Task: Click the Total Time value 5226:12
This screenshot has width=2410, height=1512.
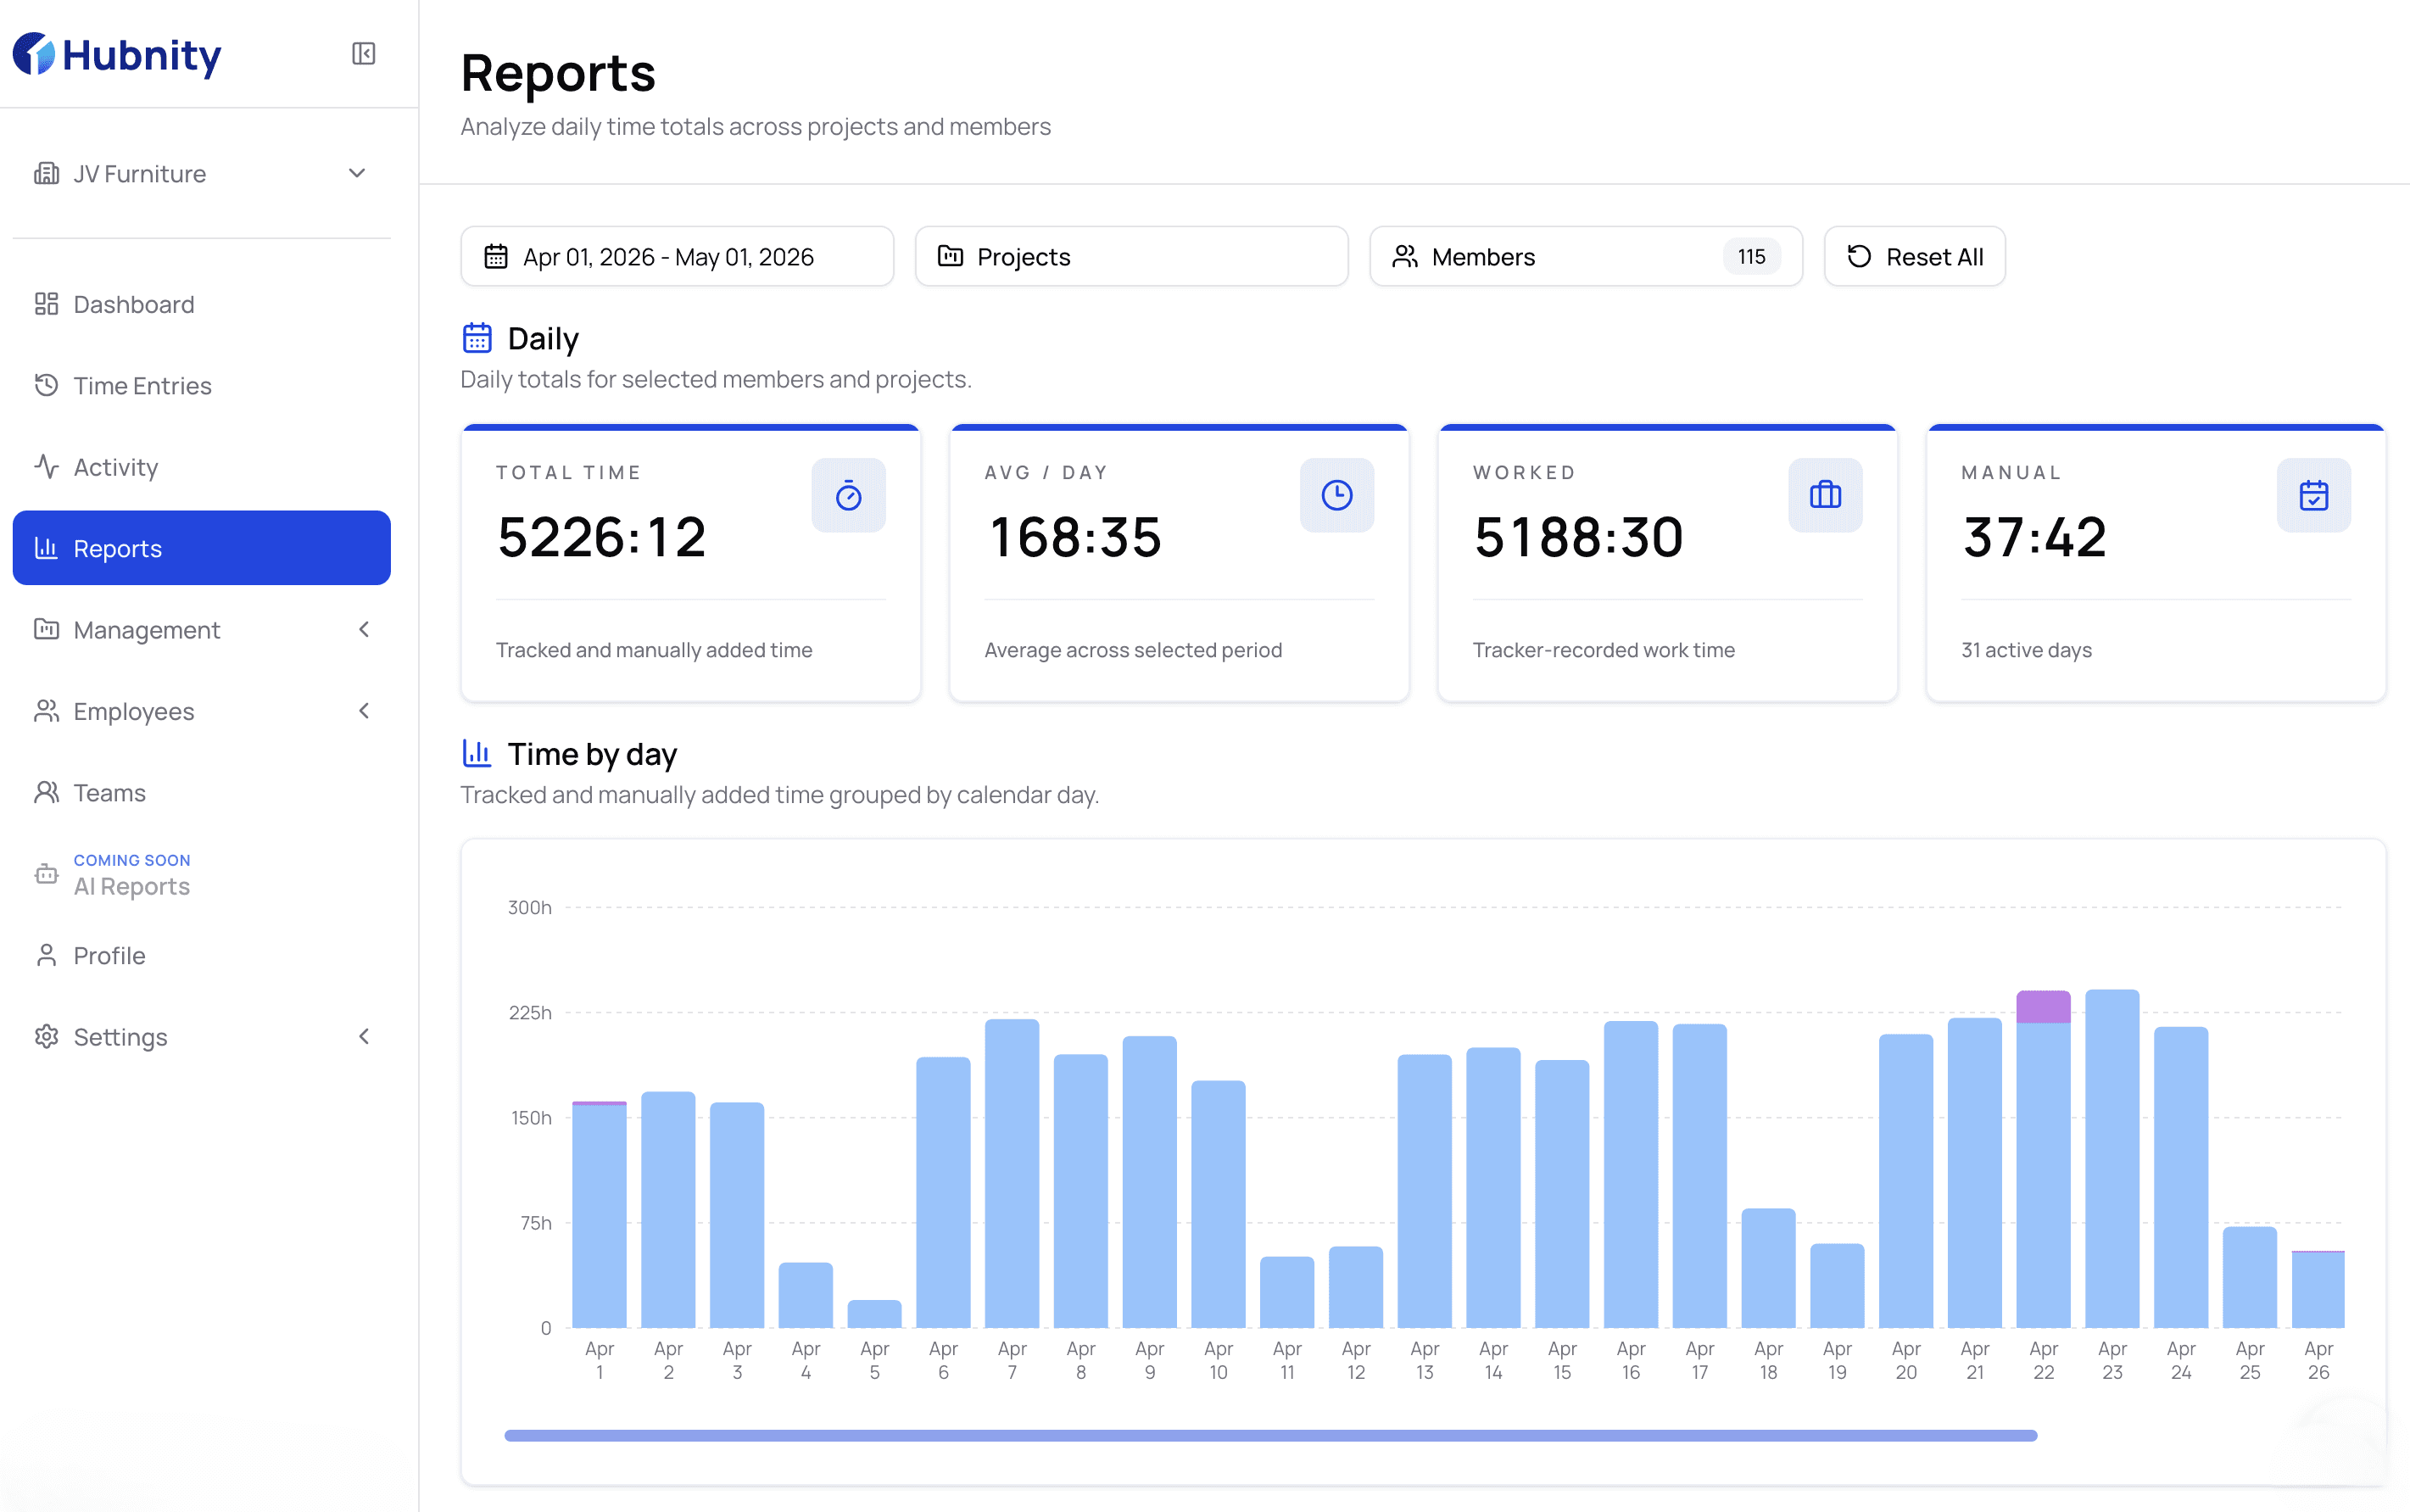Action: click(x=602, y=538)
